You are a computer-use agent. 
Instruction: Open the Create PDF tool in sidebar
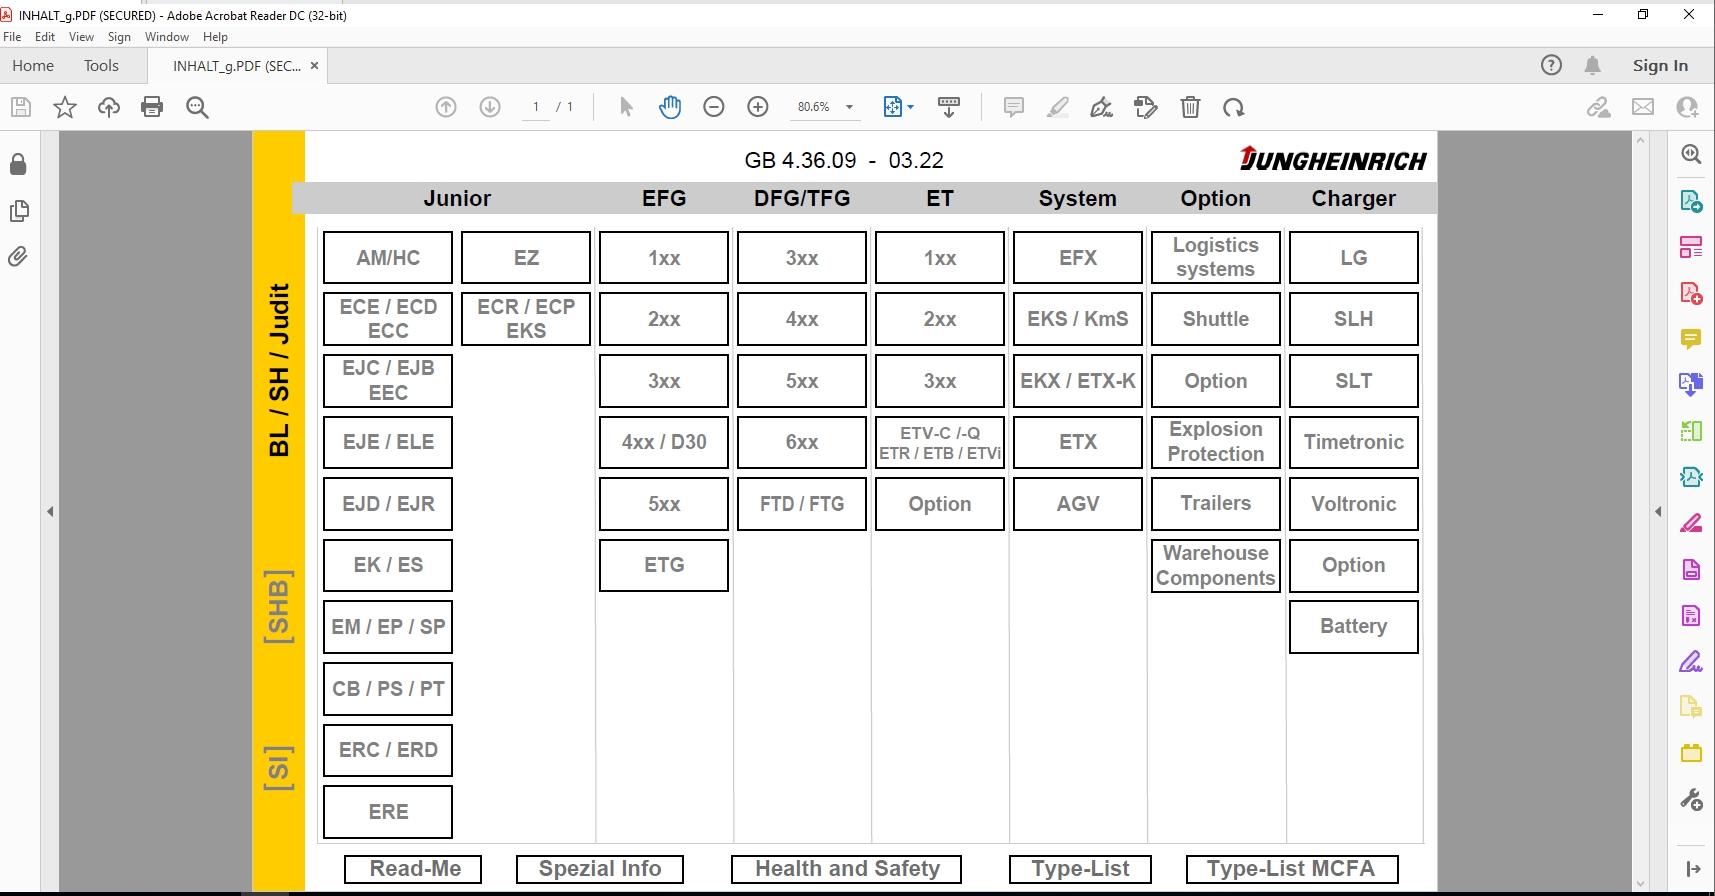[1691, 293]
